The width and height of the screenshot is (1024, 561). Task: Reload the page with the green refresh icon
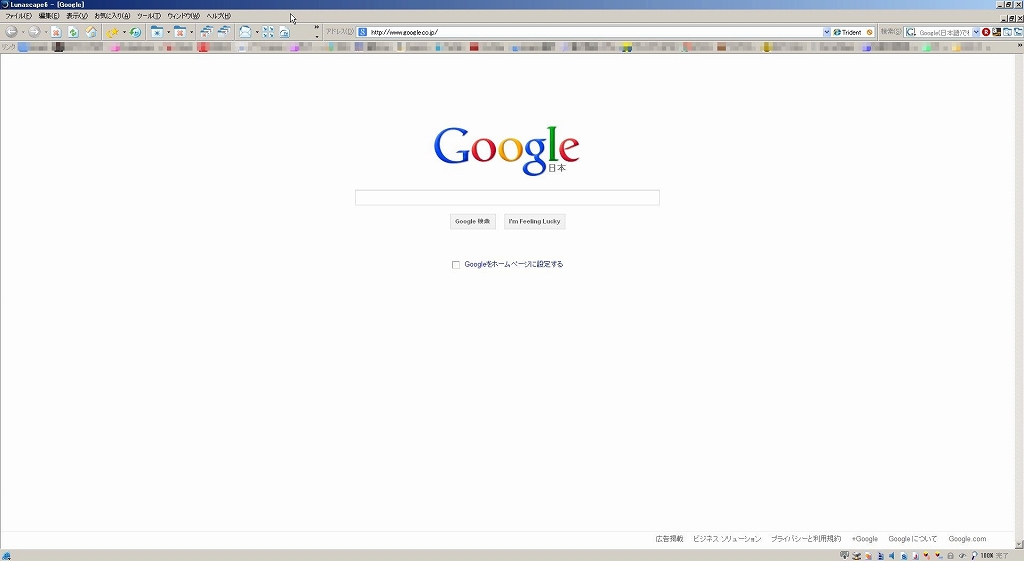pos(73,32)
